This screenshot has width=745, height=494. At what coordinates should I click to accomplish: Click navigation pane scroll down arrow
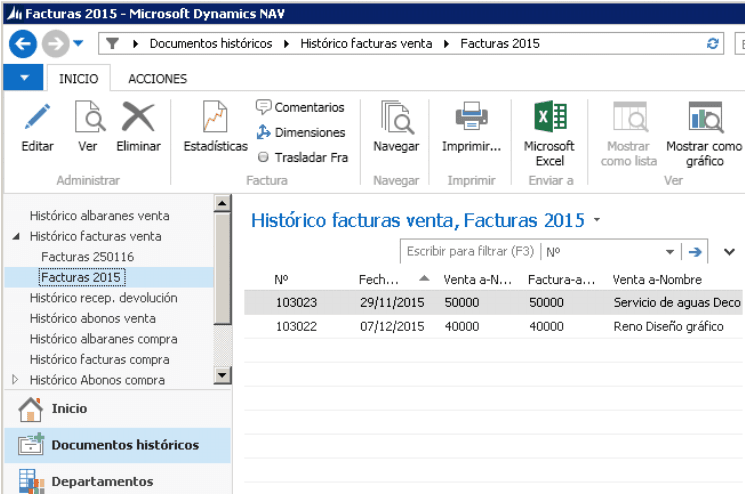(x=222, y=375)
